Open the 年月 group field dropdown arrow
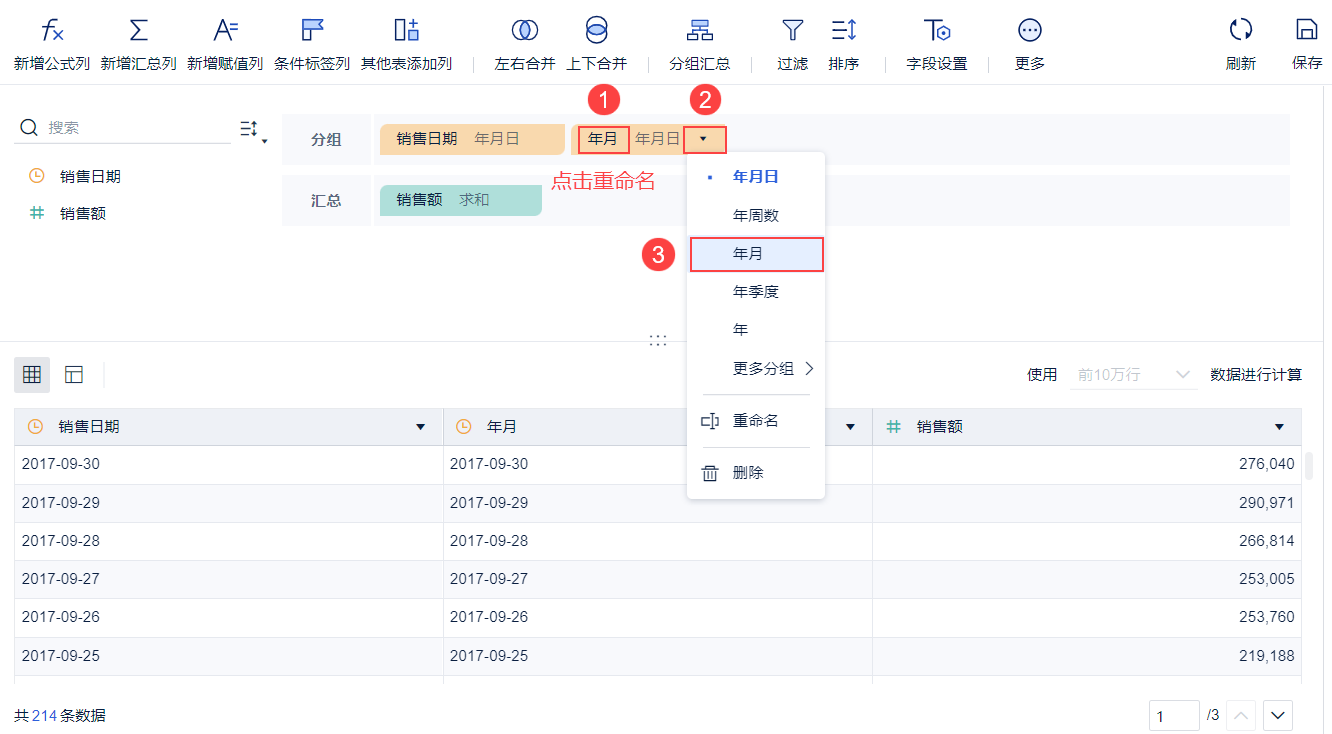 tap(704, 139)
